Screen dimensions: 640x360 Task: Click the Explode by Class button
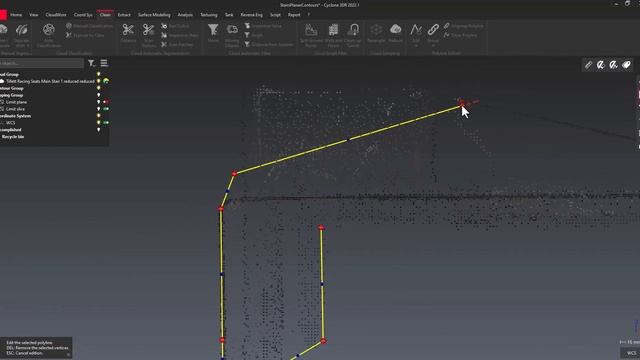(x=85, y=36)
